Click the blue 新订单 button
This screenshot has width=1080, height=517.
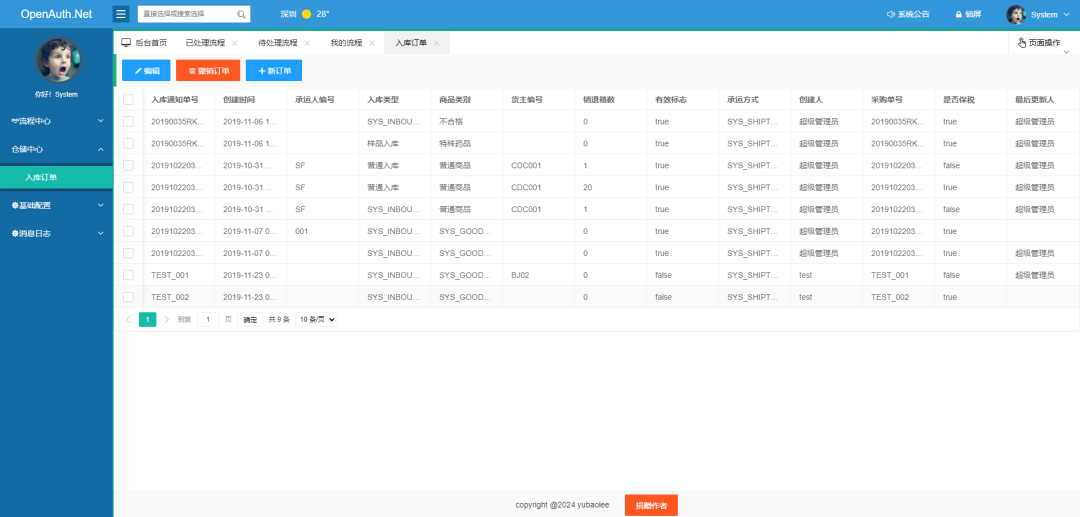(273, 71)
